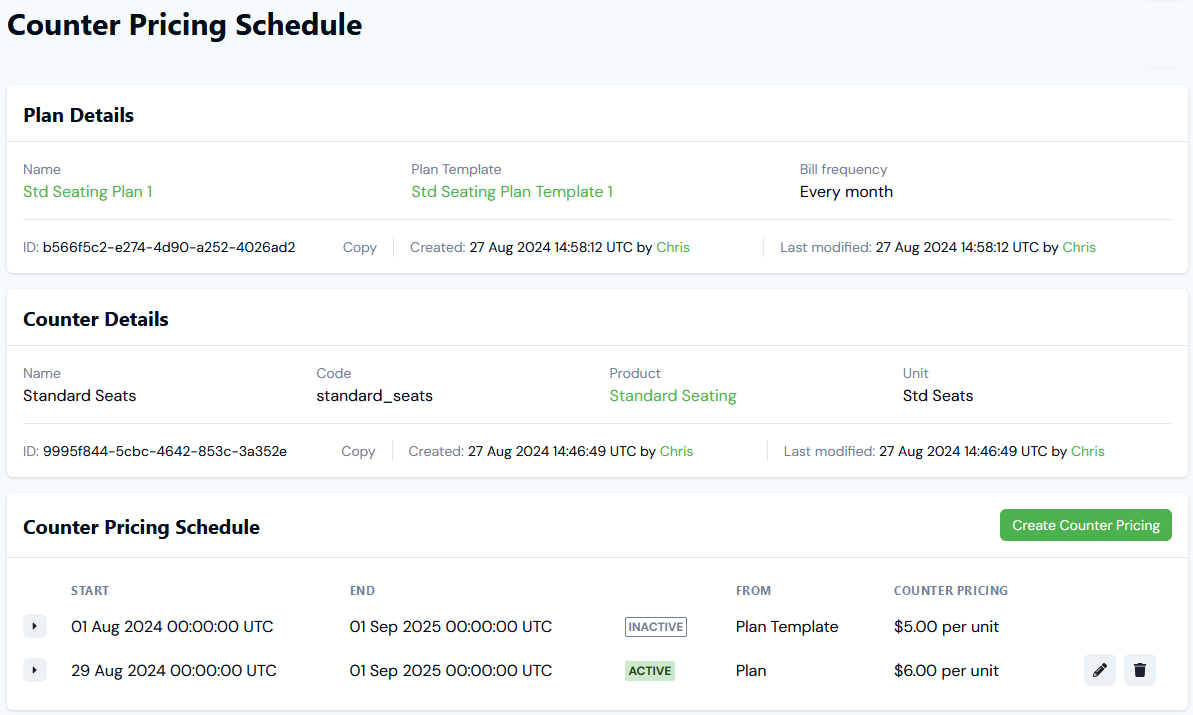Screen dimensions: 1193x715
Task: Copy the Plan Details ID
Action: click(359, 247)
